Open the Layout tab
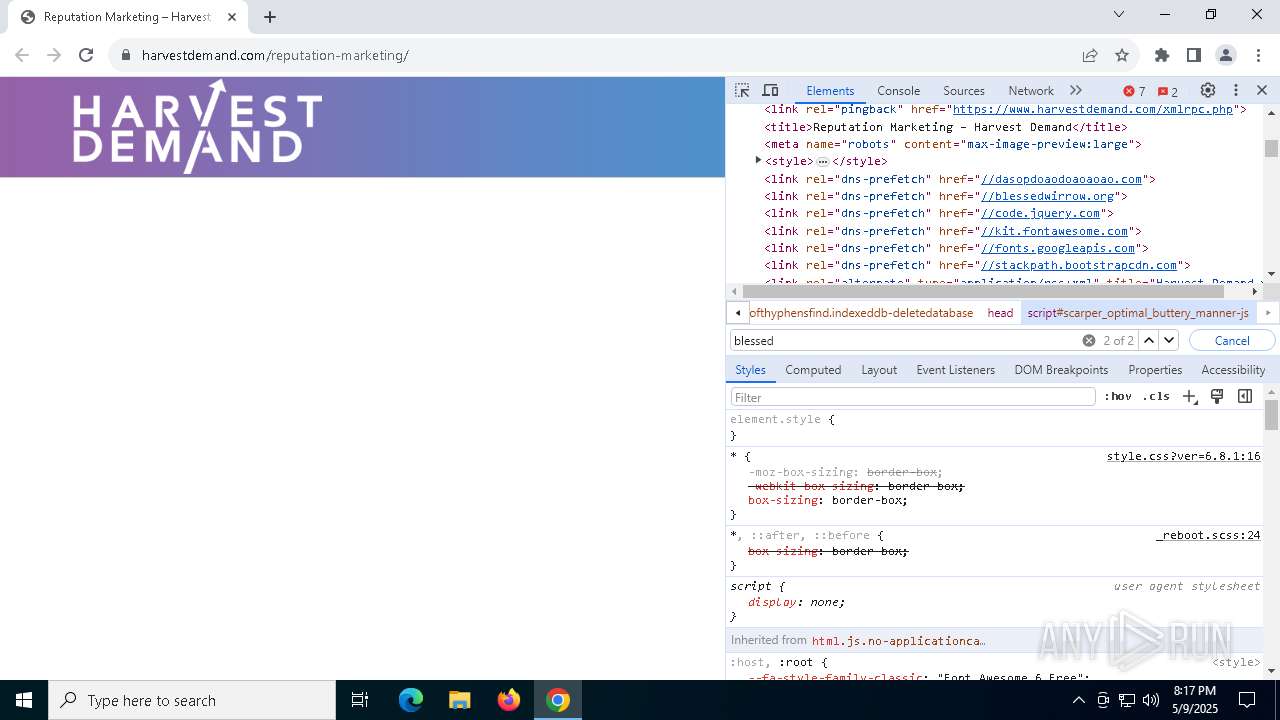Viewport: 1280px width, 720px height. (x=879, y=369)
